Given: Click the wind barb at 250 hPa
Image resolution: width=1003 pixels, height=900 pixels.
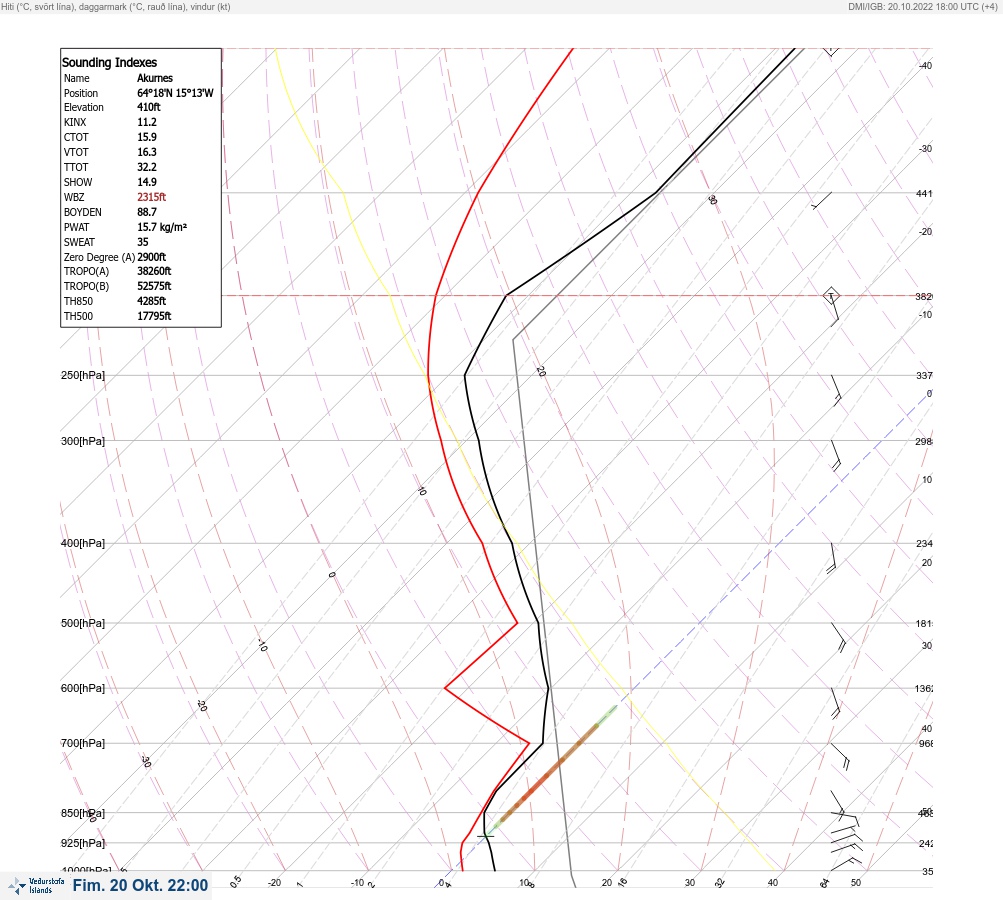Looking at the screenshot, I should pos(837,390).
